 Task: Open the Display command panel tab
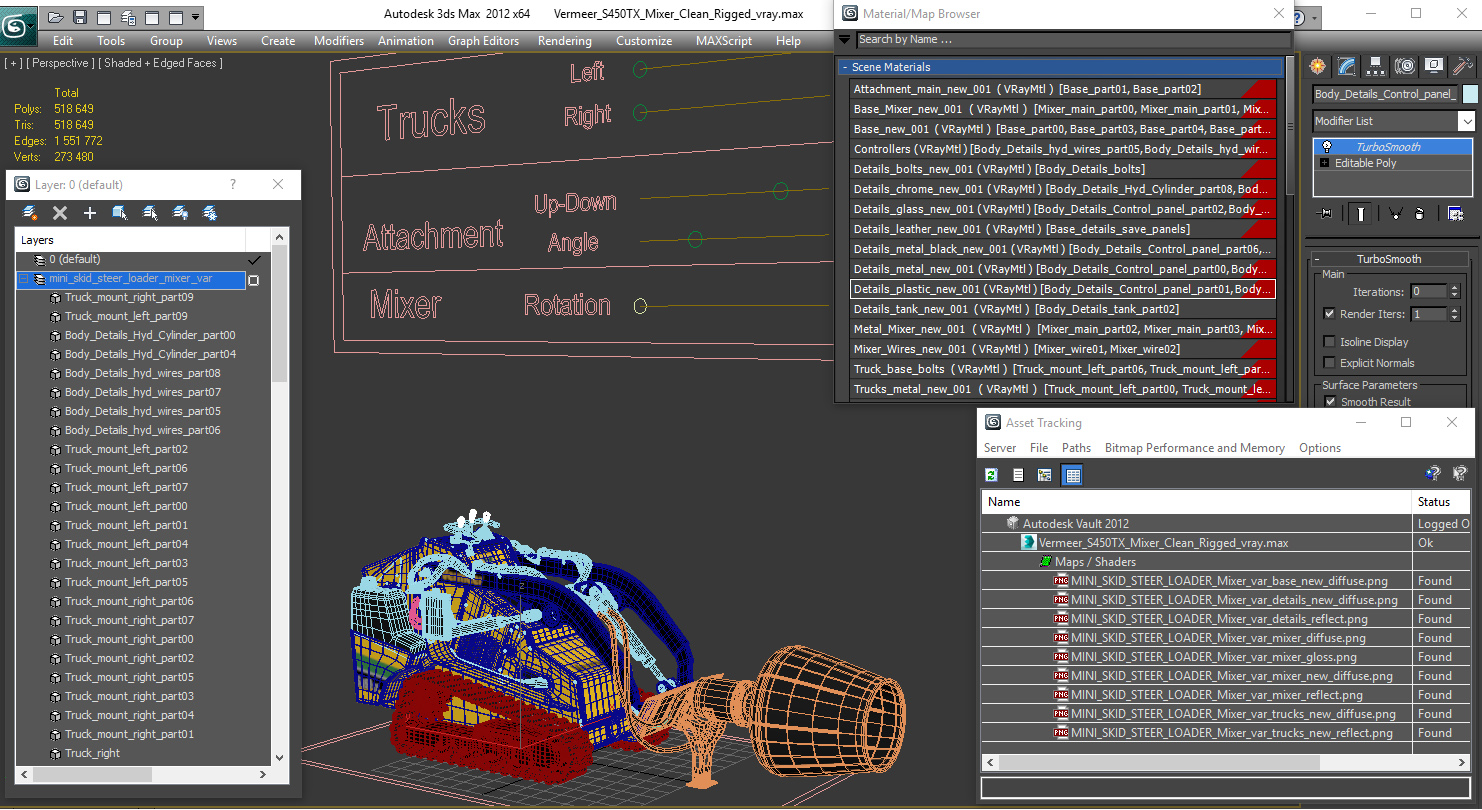pos(1434,66)
